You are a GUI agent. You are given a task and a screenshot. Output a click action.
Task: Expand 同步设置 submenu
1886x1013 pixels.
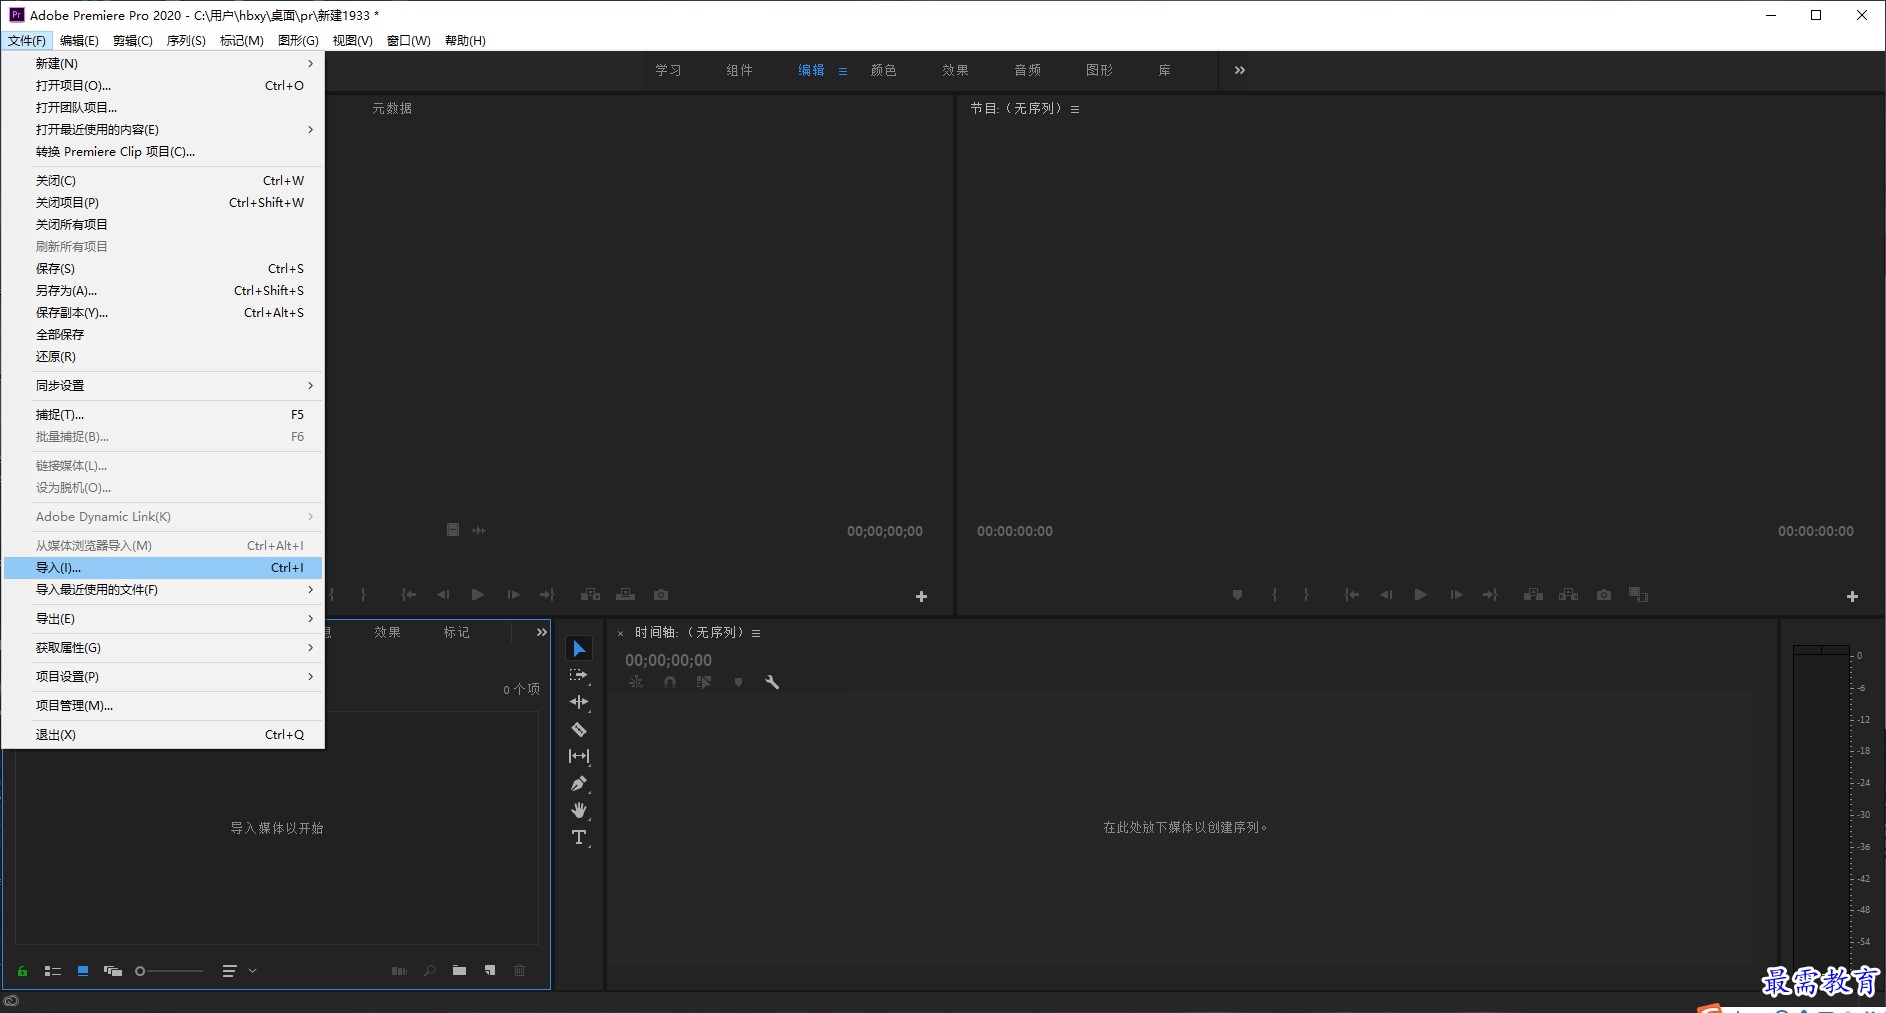pos(164,385)
